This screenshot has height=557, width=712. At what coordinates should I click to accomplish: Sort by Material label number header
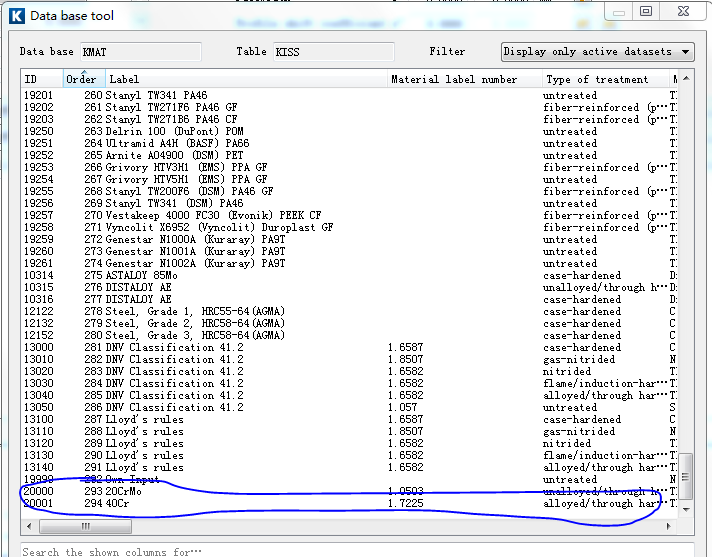[x=465, y=79]
